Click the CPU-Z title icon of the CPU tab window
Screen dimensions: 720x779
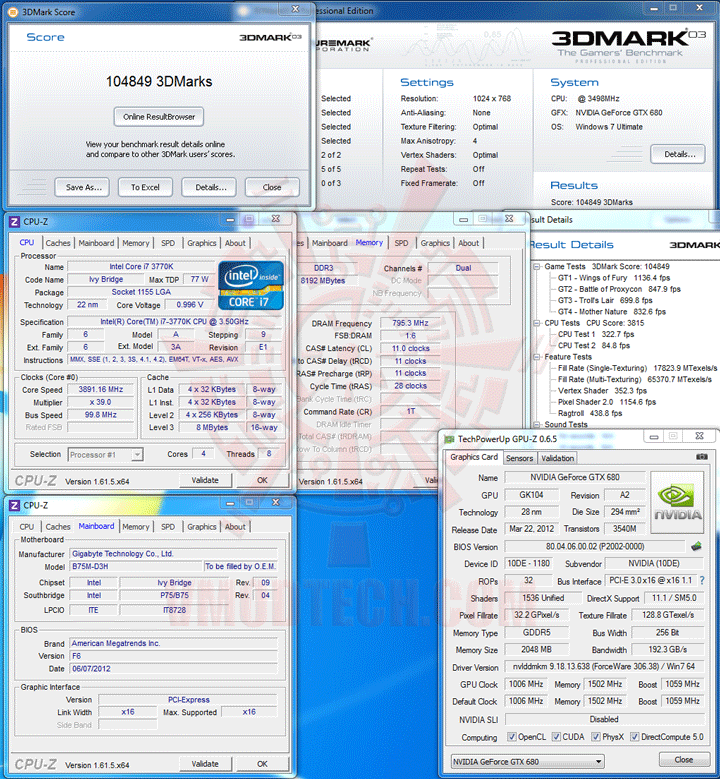pyautogui.click(x=14, y=222)
